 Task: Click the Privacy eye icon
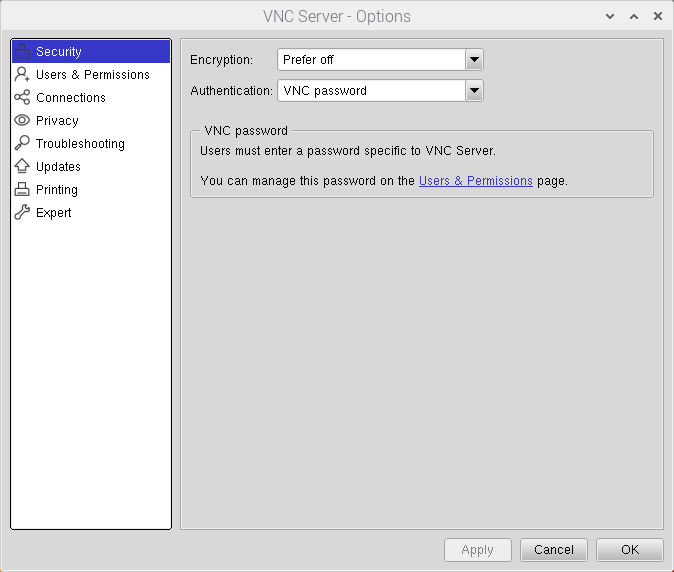pos(22,120)
